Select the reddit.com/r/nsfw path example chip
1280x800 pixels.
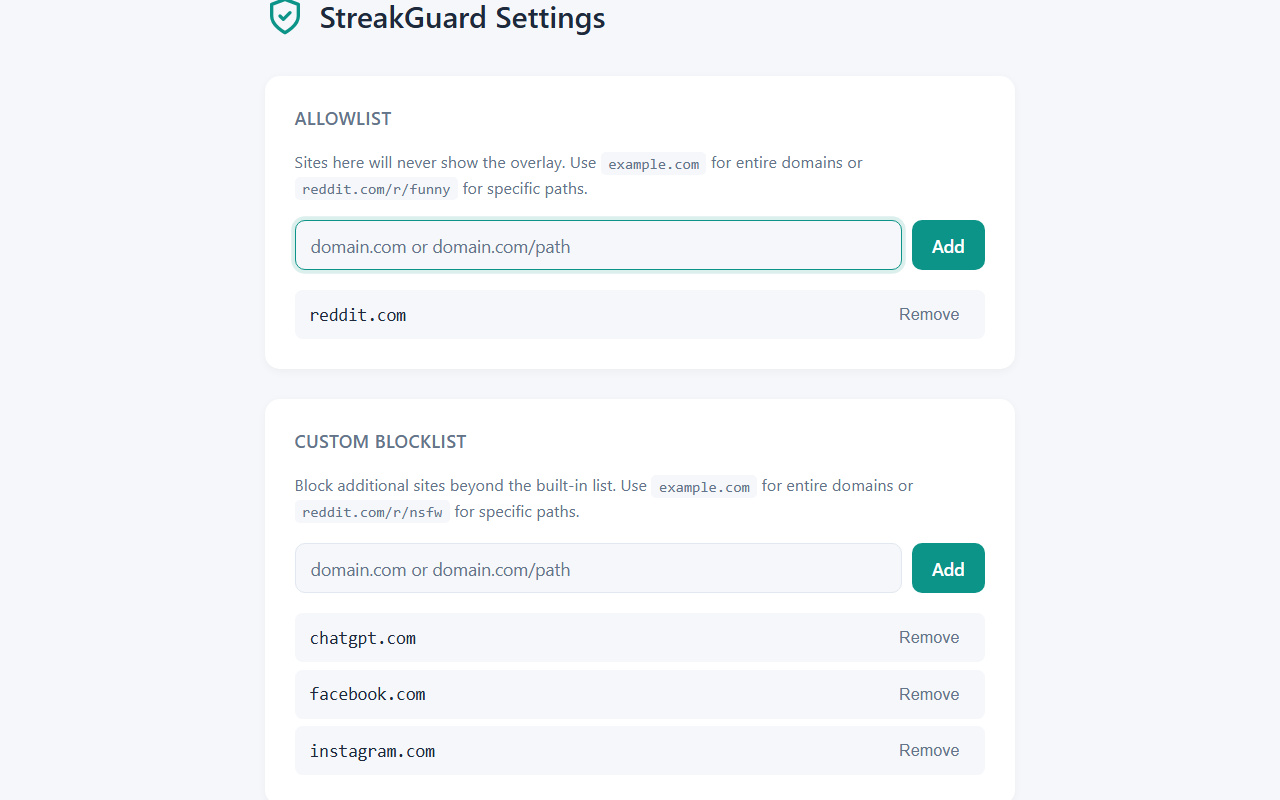tap(372, 511)
